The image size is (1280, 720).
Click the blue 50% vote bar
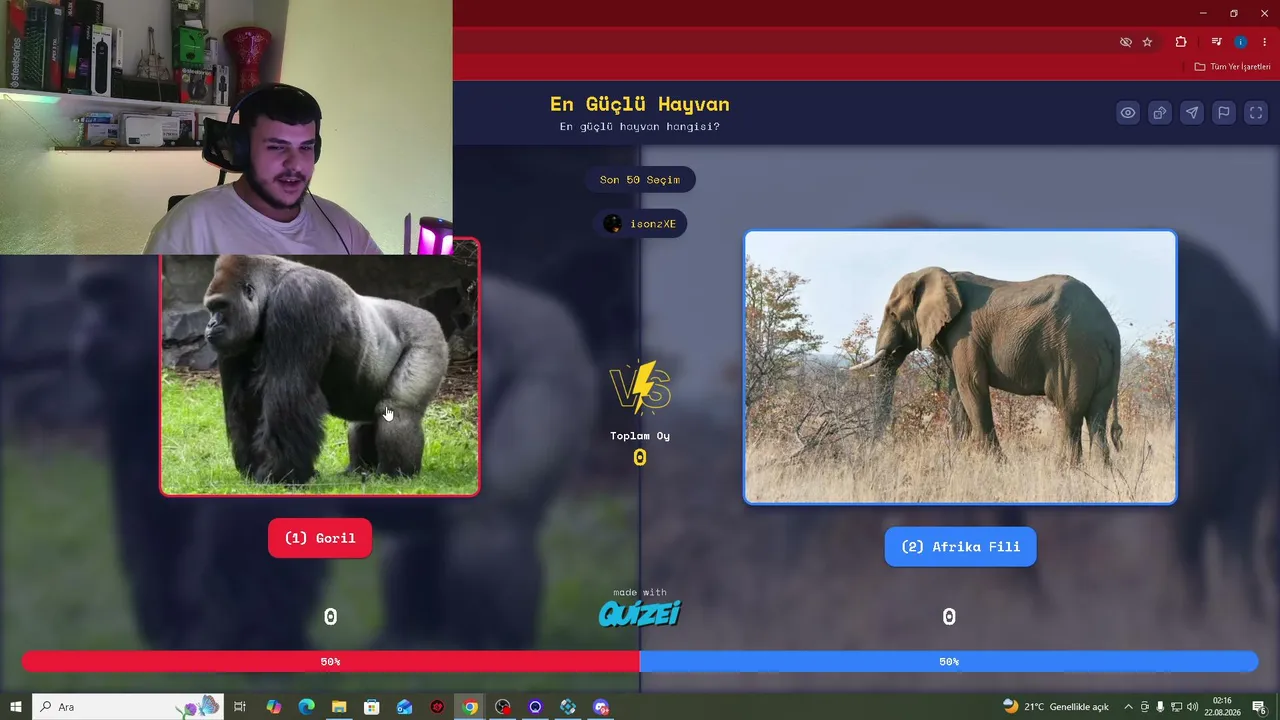pos(949,661)
